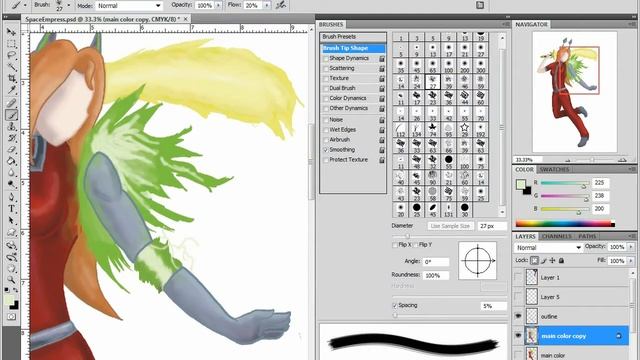Switch to the Paths tab
640x360 pixels.
(587, 236)
